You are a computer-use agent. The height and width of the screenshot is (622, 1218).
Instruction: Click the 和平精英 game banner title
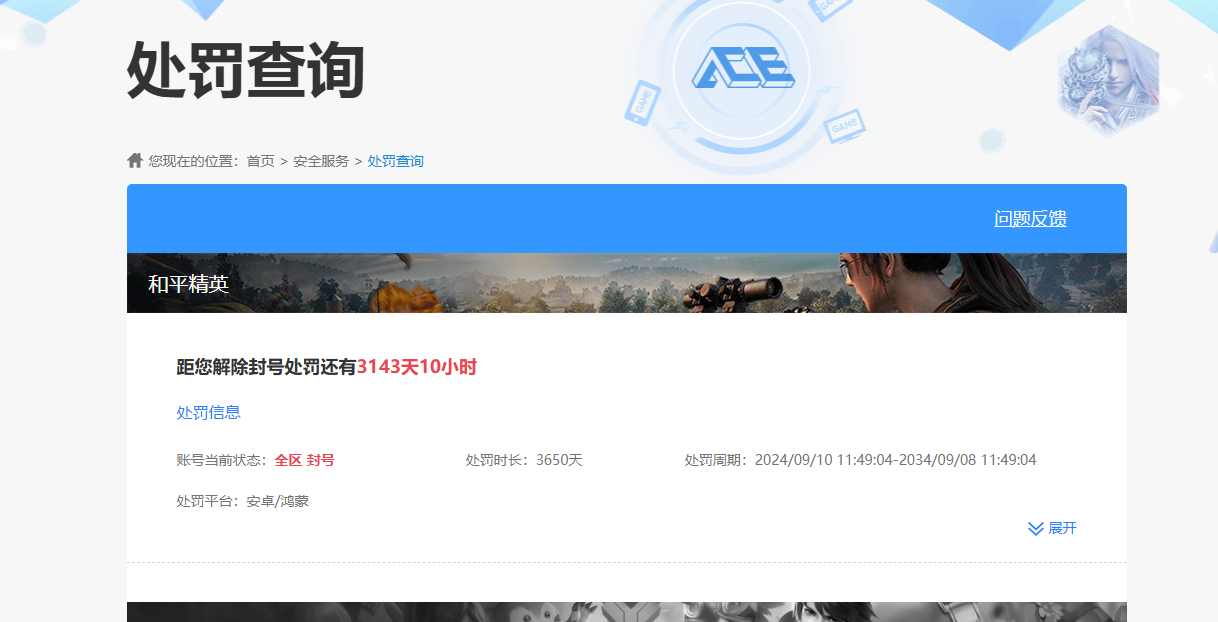click(189, 284)
